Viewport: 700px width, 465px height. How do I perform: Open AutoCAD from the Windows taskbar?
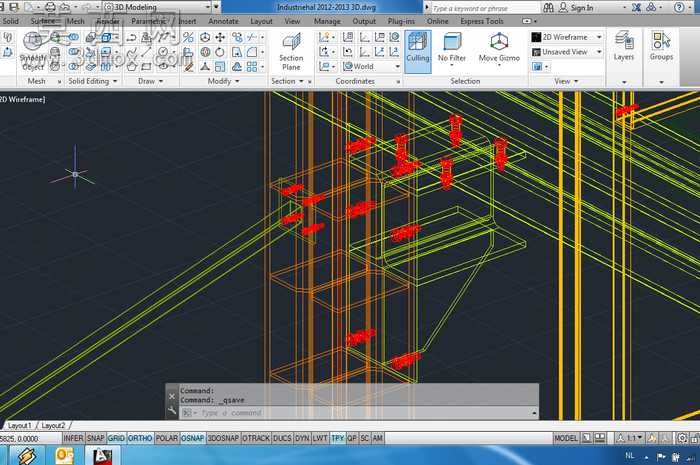click(x=102, y=456)
